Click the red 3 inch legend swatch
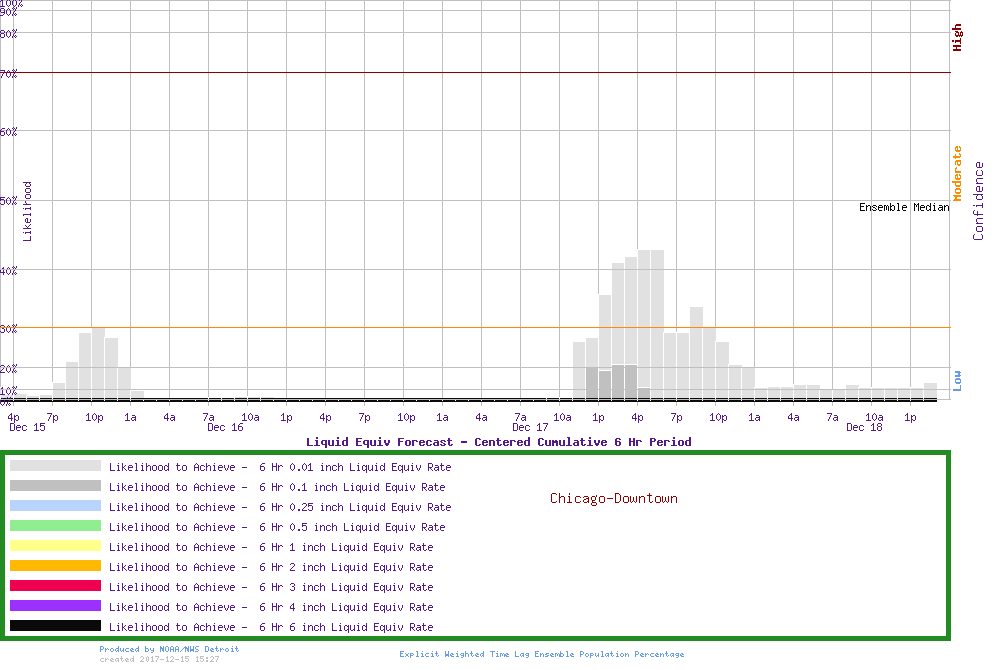Screen dimensions: 1000x670 (55, 586)
